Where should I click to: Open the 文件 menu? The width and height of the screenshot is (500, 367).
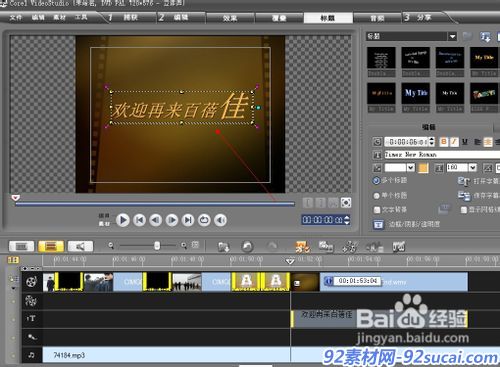(x=15, y=17)
